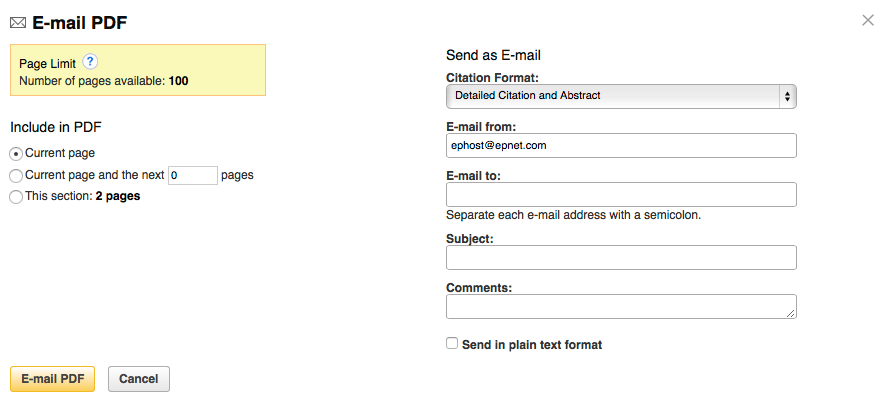
Task: Click the E-mail PDF button
Action: [52, 379]
